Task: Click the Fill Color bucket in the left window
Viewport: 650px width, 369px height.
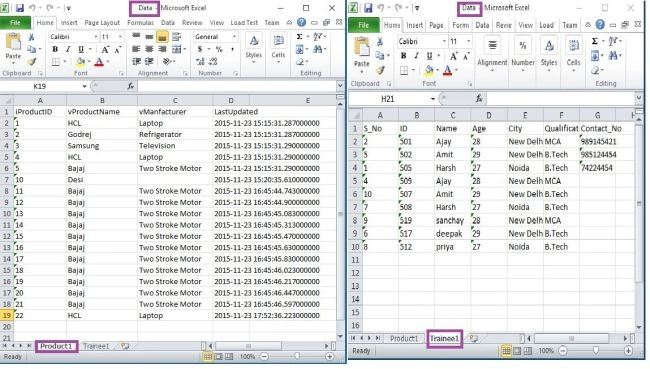Action: (x=80, y=62)
